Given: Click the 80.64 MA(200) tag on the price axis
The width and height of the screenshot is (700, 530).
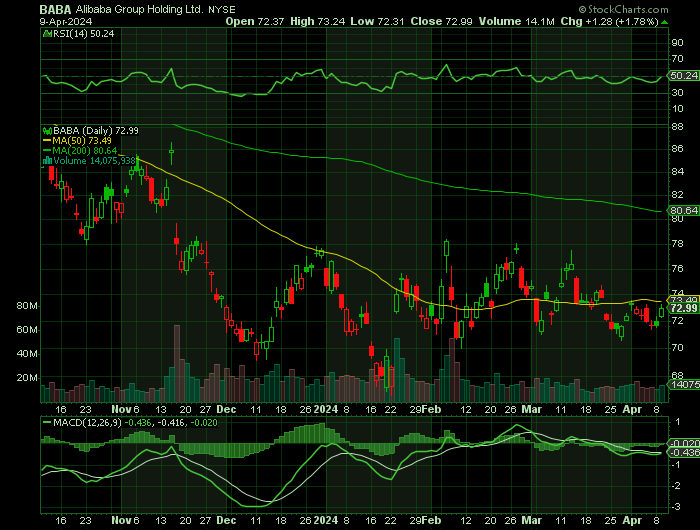Looking at the screenshot, I should pos(684,210).
